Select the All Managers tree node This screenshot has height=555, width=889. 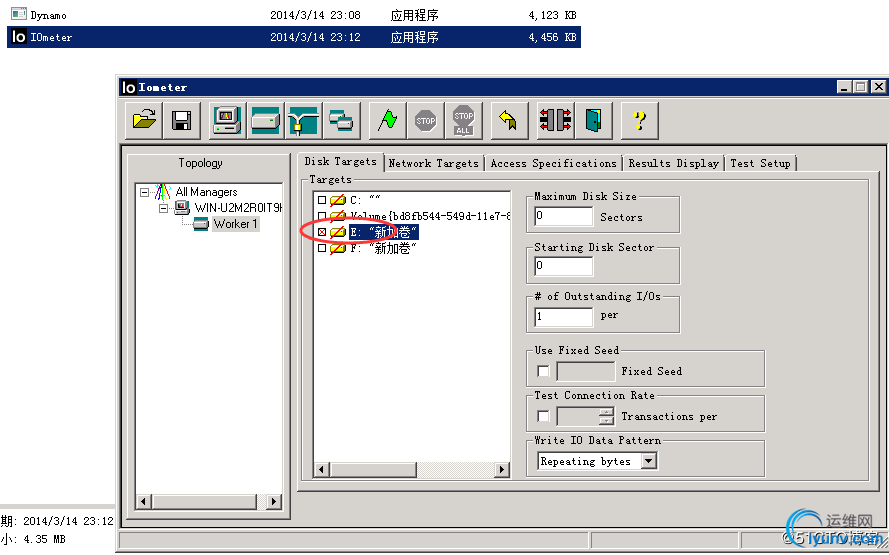tap(206, 192)
